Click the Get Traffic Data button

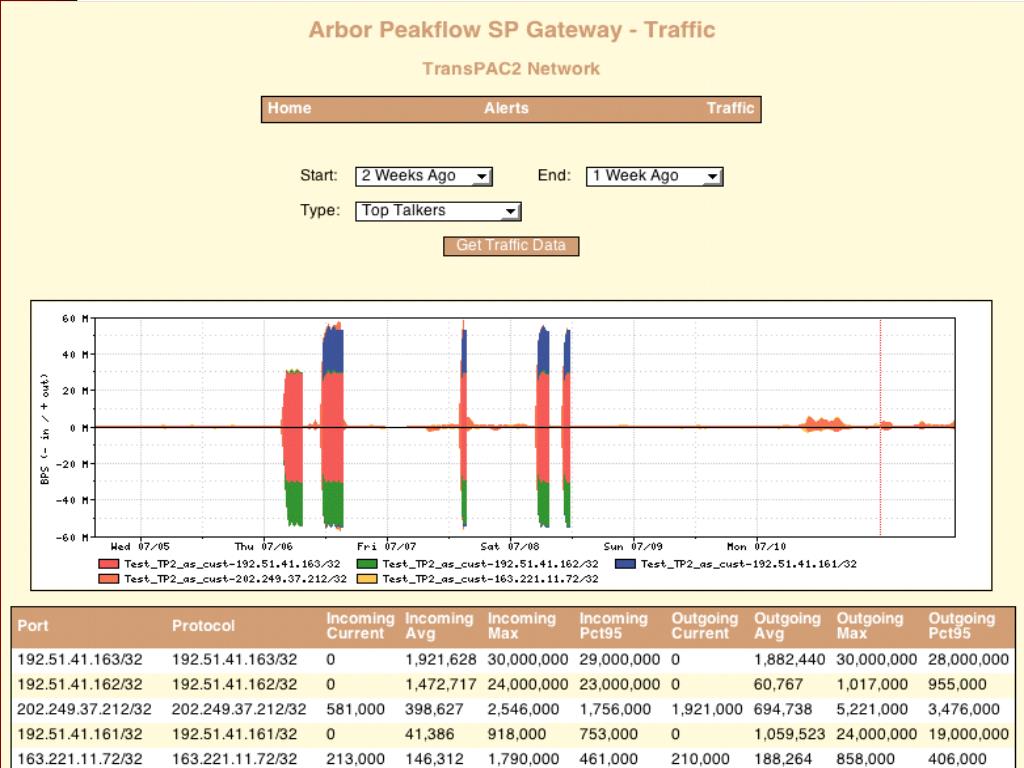(x=511, y=246)
